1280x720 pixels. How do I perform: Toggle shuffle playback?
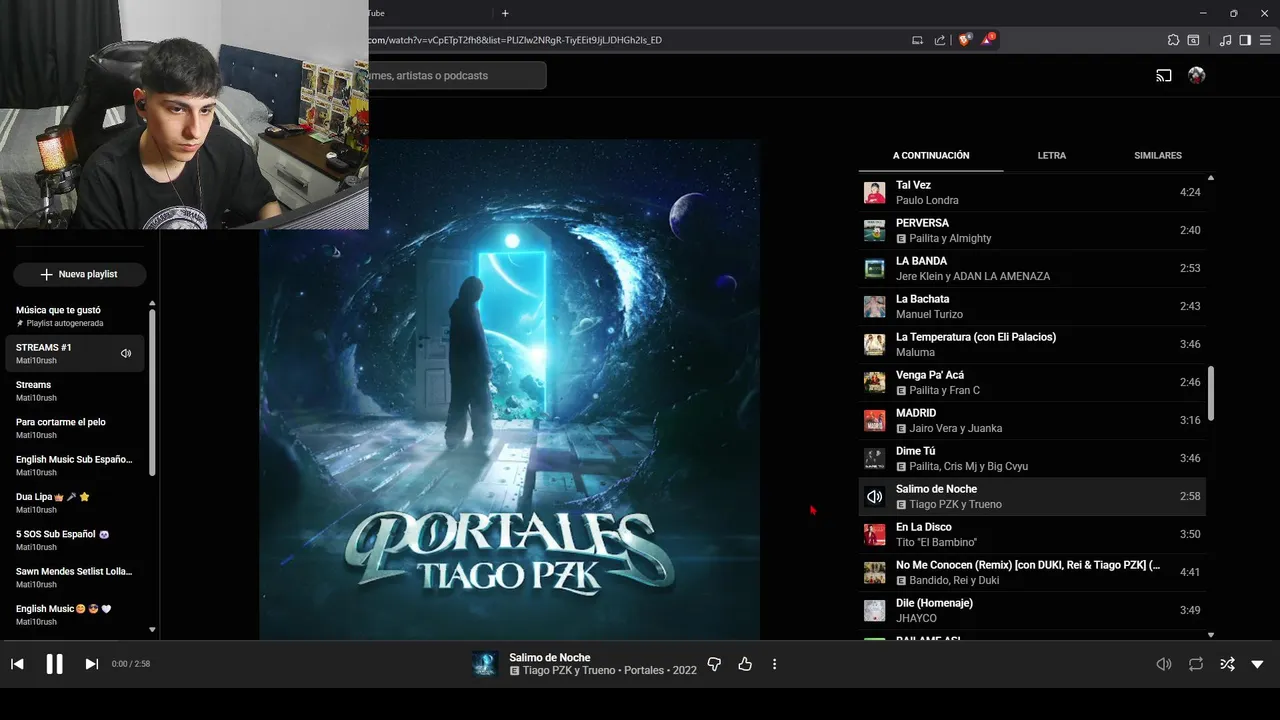click(1227, 664)
